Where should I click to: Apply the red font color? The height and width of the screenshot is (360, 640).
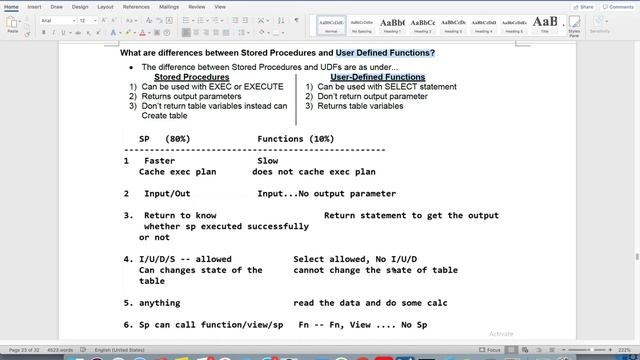(x=142, y=33)
